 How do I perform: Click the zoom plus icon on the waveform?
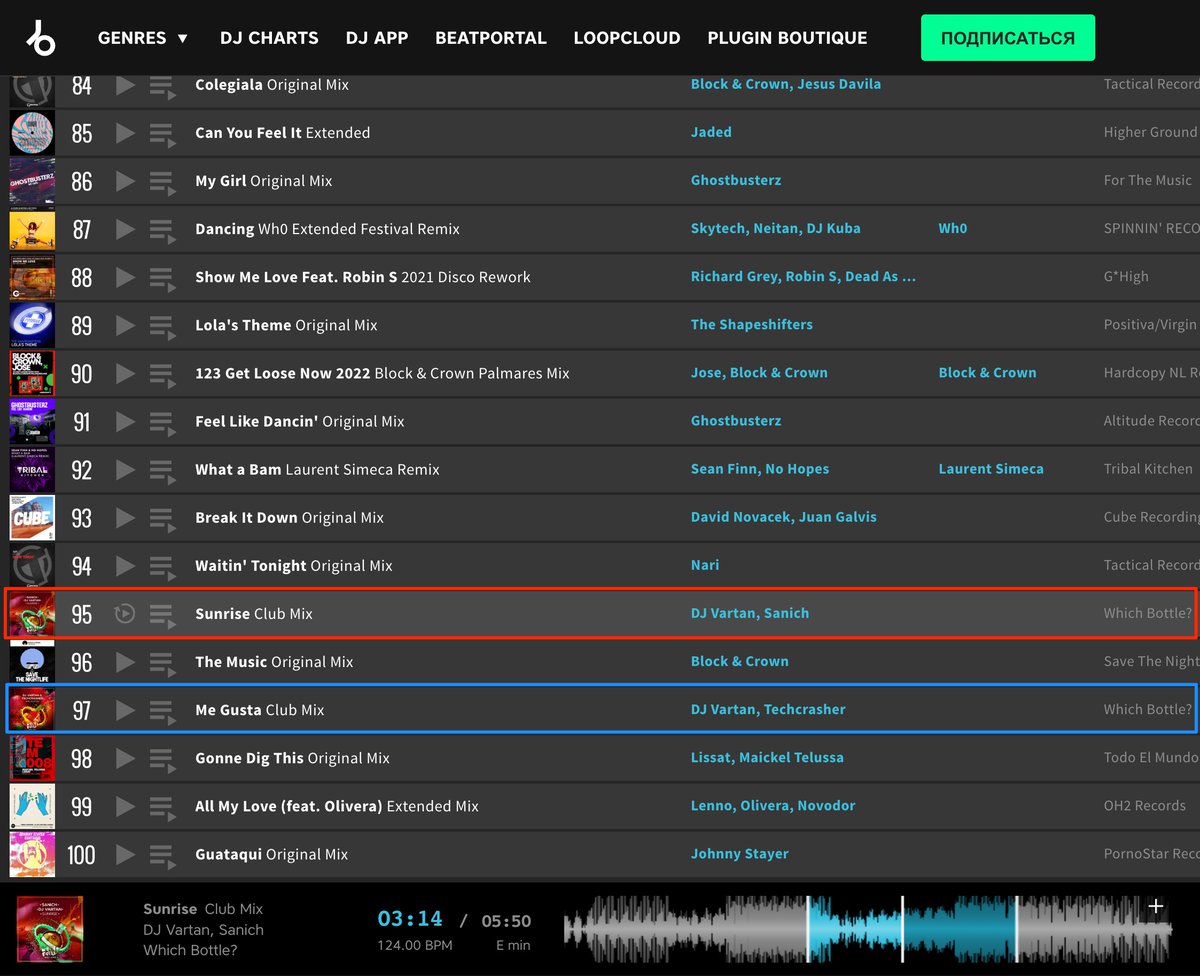tap(1156, 906)
